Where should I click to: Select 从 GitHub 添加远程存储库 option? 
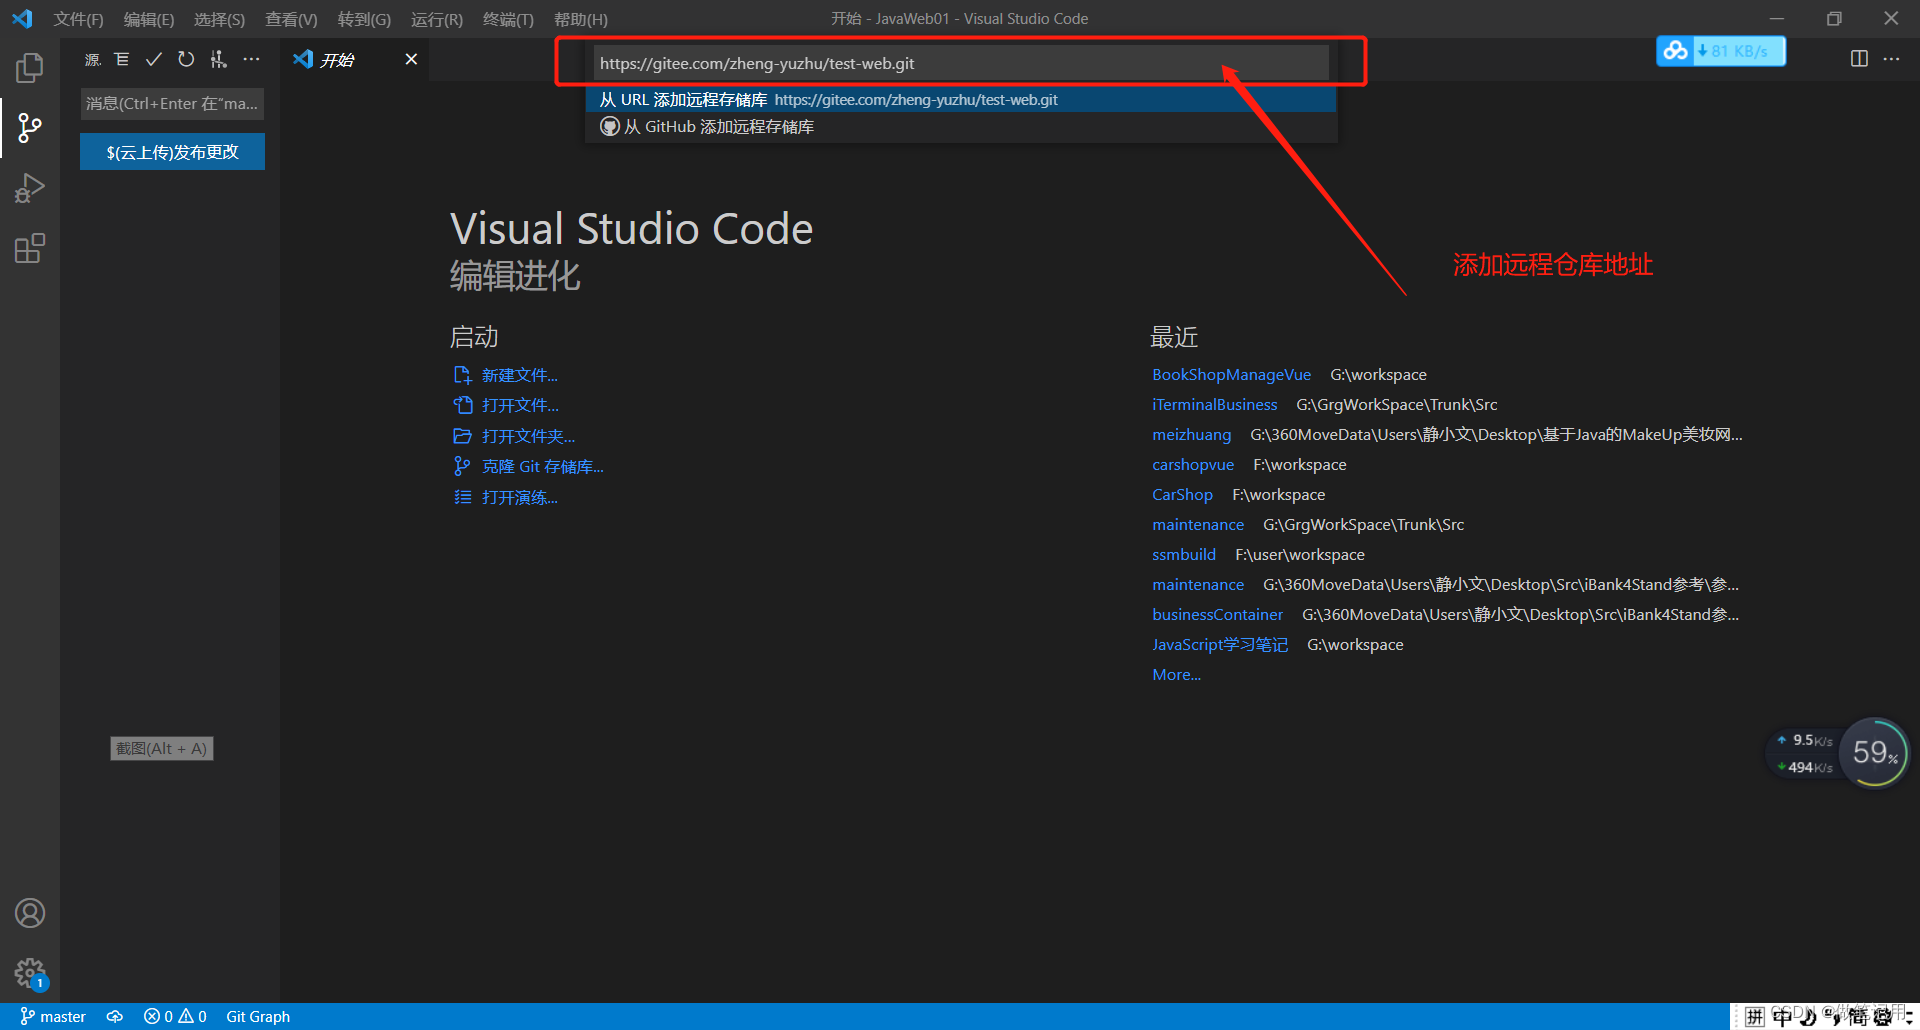click(x=961, y=127)
